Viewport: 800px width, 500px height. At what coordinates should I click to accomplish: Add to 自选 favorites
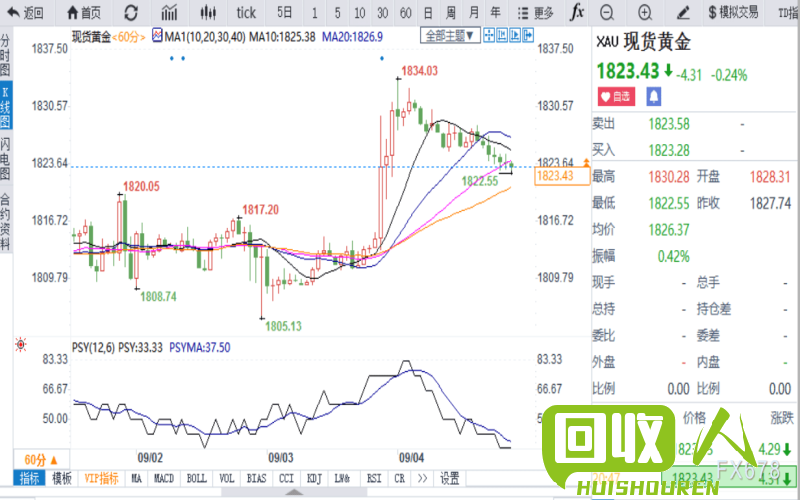[x=616, y=96]
